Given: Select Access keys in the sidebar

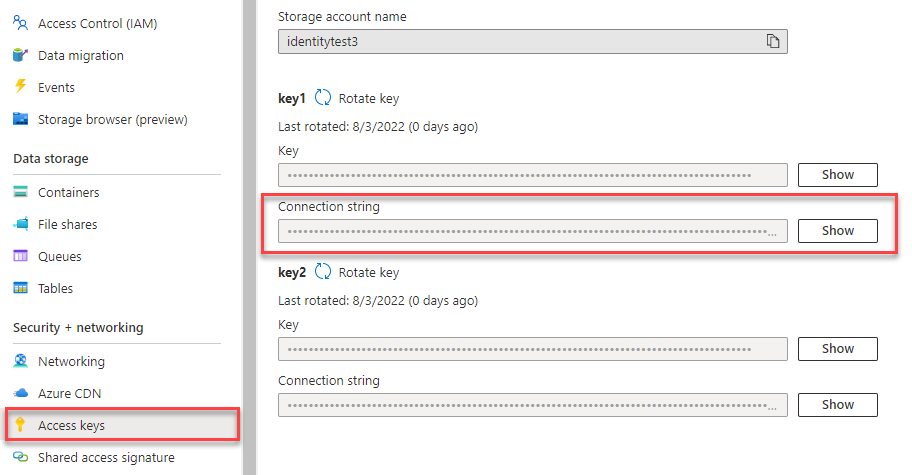Looking at the screenshot, I should (x=71, y=425).
